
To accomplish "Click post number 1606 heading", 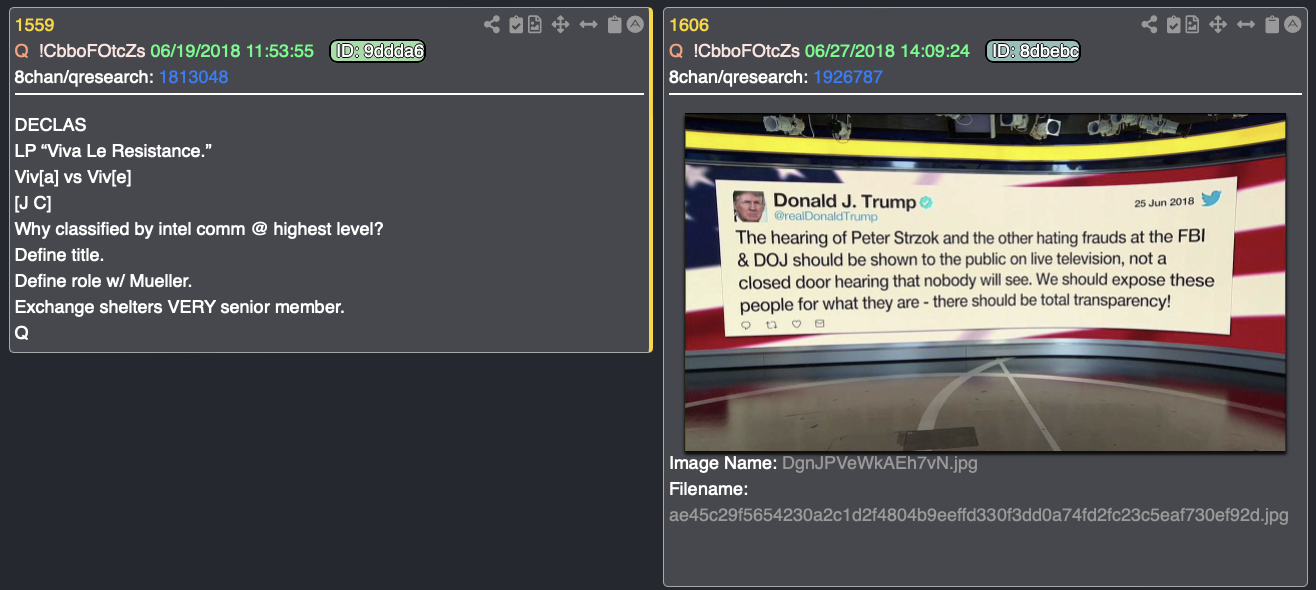I will point(689,25).
